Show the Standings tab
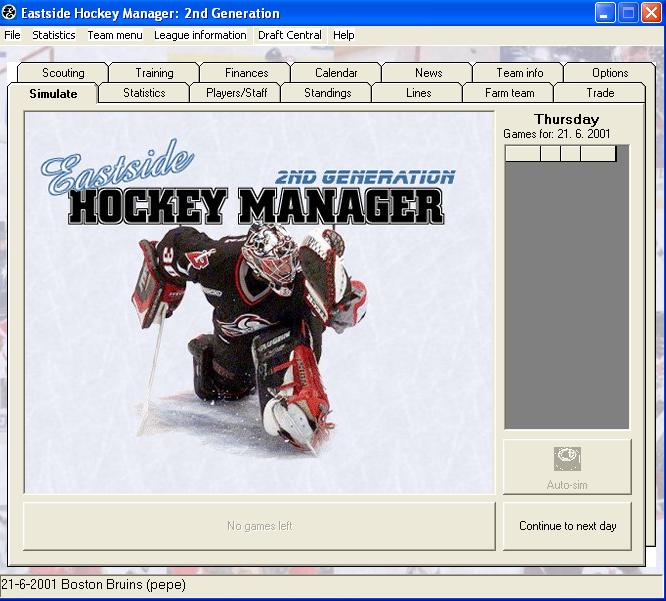This screenshot has width=666, height=601. tap(327, 93)
